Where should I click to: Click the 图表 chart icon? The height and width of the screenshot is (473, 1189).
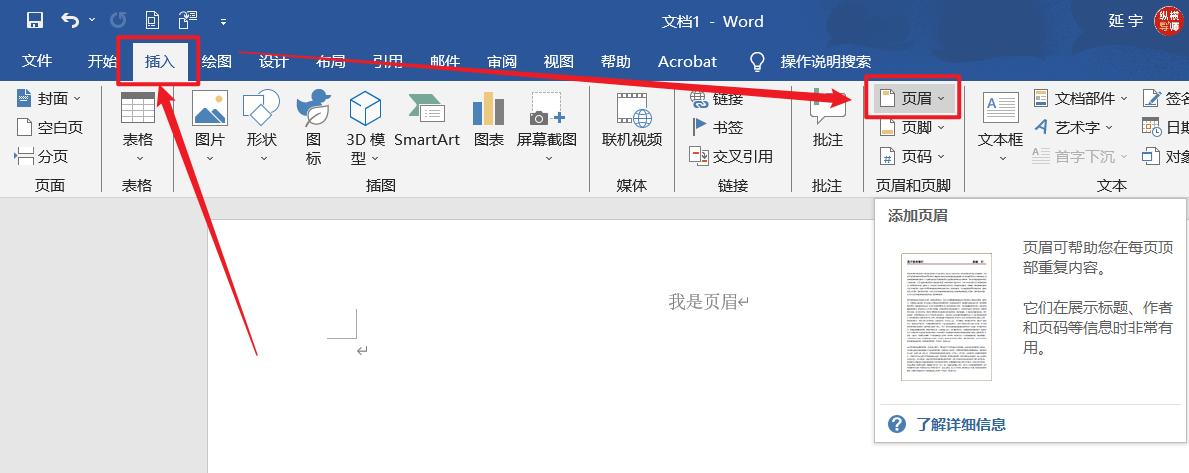[x=488, y=108]
